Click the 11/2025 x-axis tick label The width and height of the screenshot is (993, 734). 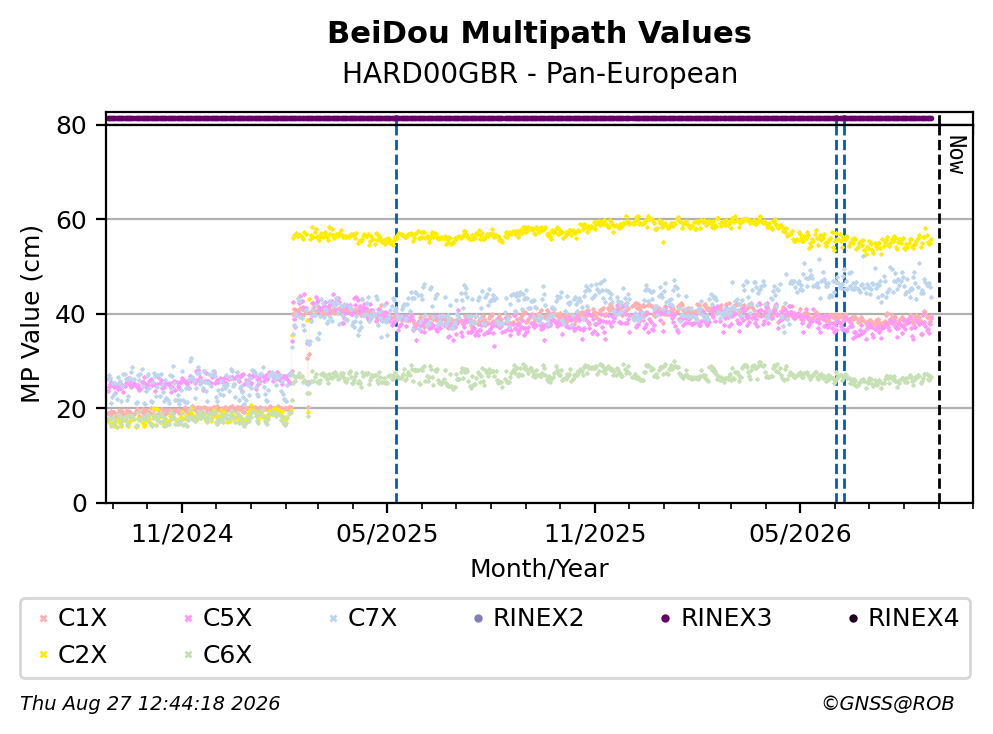(x=595, y=534)
